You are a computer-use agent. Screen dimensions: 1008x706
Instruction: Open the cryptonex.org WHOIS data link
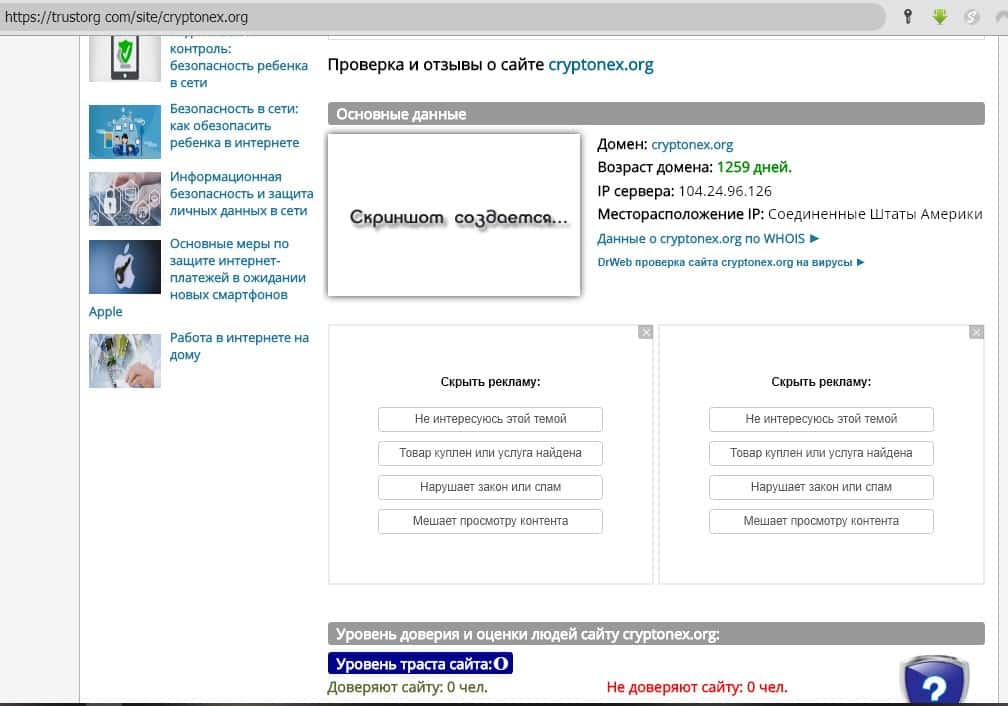tap(707, 239)
